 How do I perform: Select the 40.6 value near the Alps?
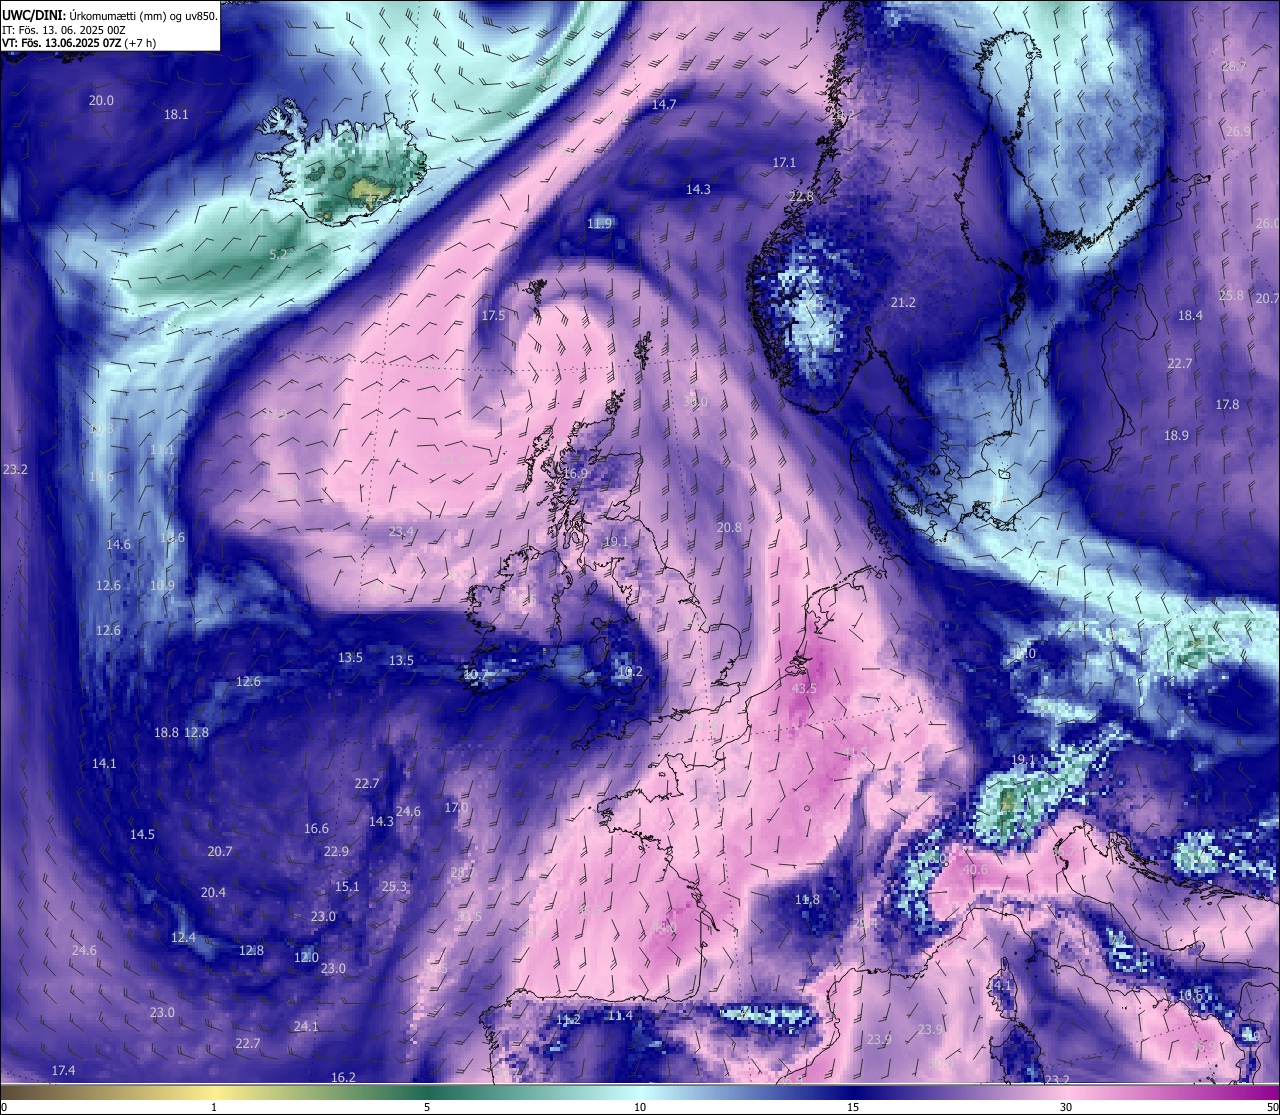pyautogui.click(x=975, y=870)
